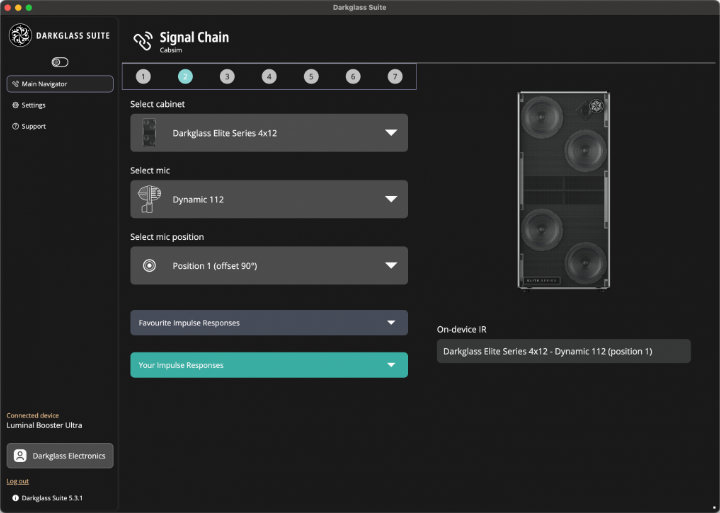720x513 pixels.
Task: Click the Signal Chain heading
Action: pos(194,37)
